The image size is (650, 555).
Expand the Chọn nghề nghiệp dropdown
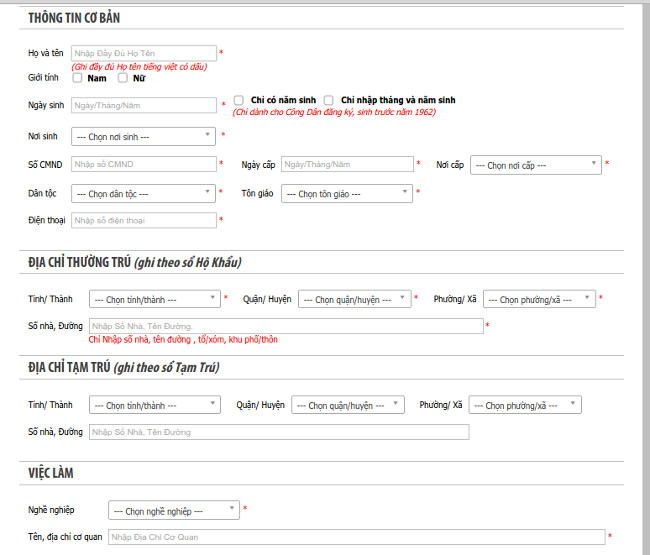[174, 511]
